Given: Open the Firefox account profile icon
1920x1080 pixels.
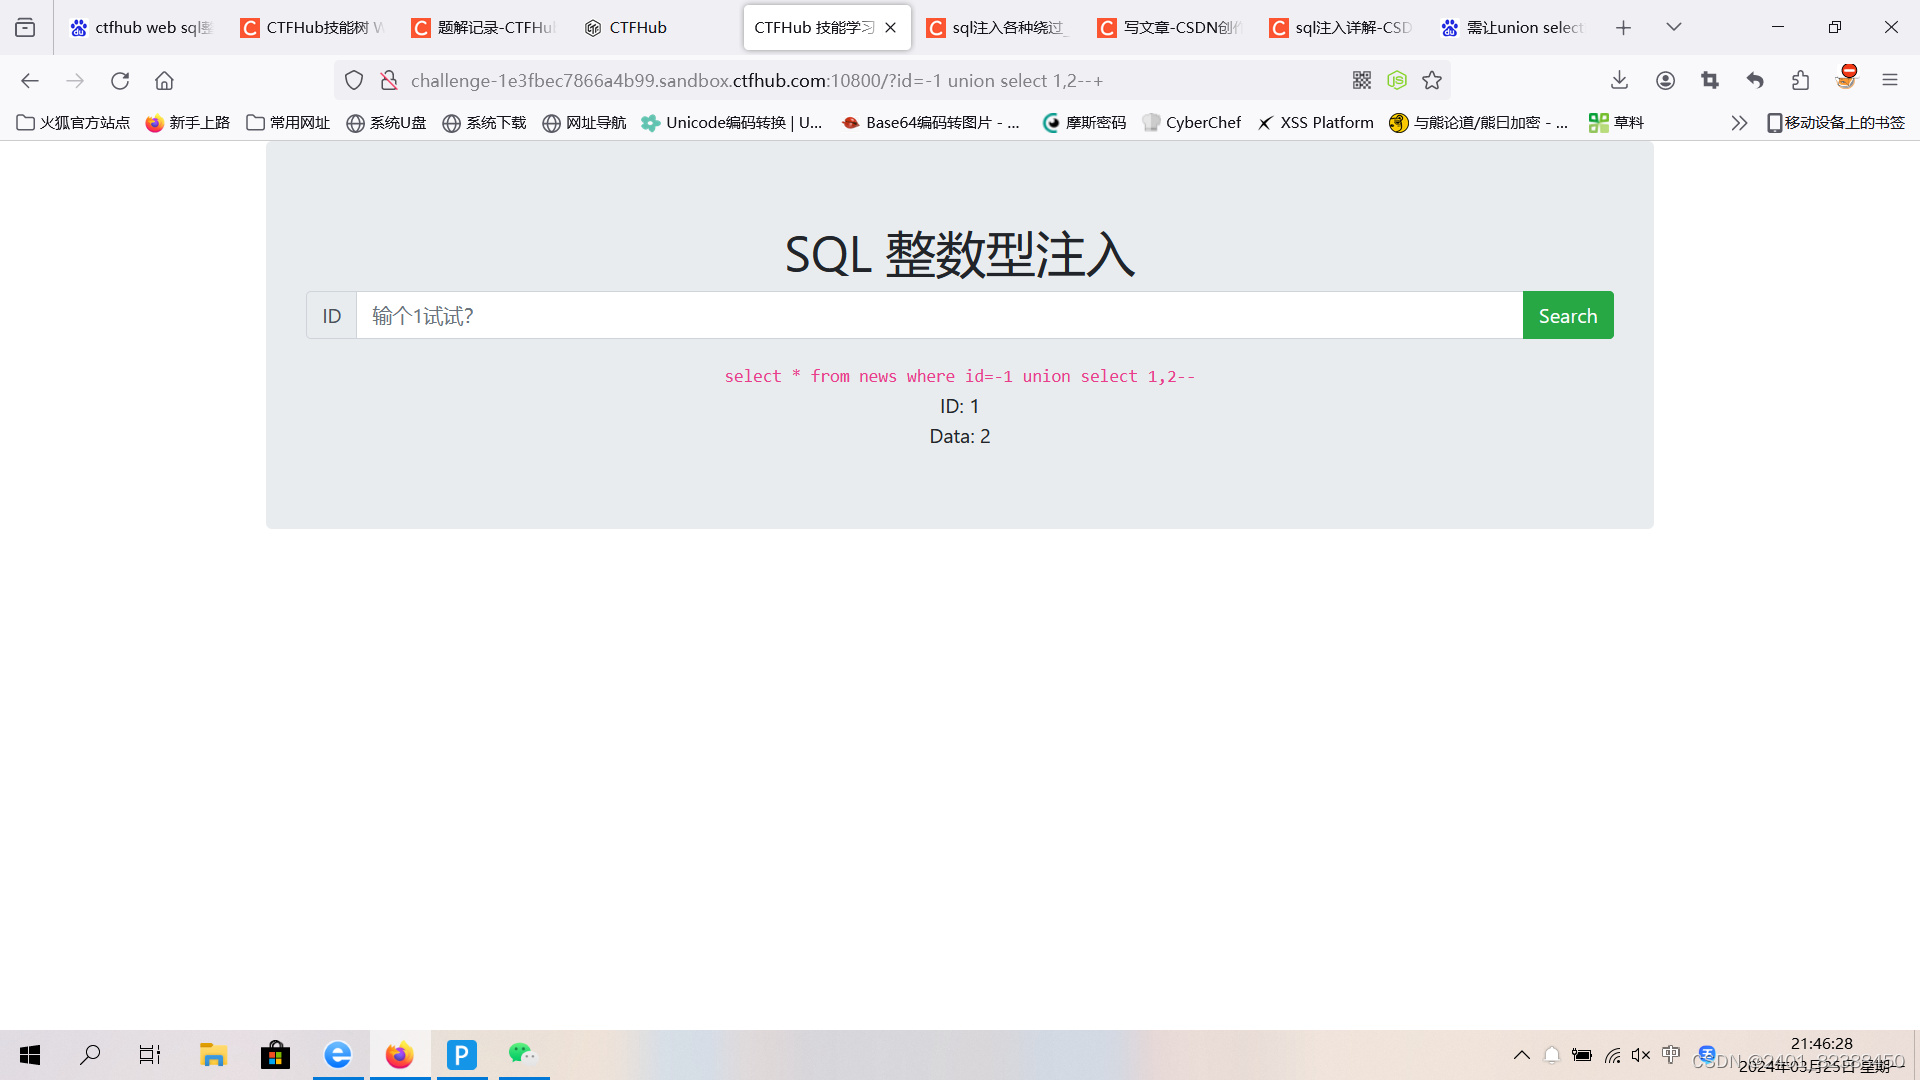Looking at the screenshot, I should [x=1665, y=80].
